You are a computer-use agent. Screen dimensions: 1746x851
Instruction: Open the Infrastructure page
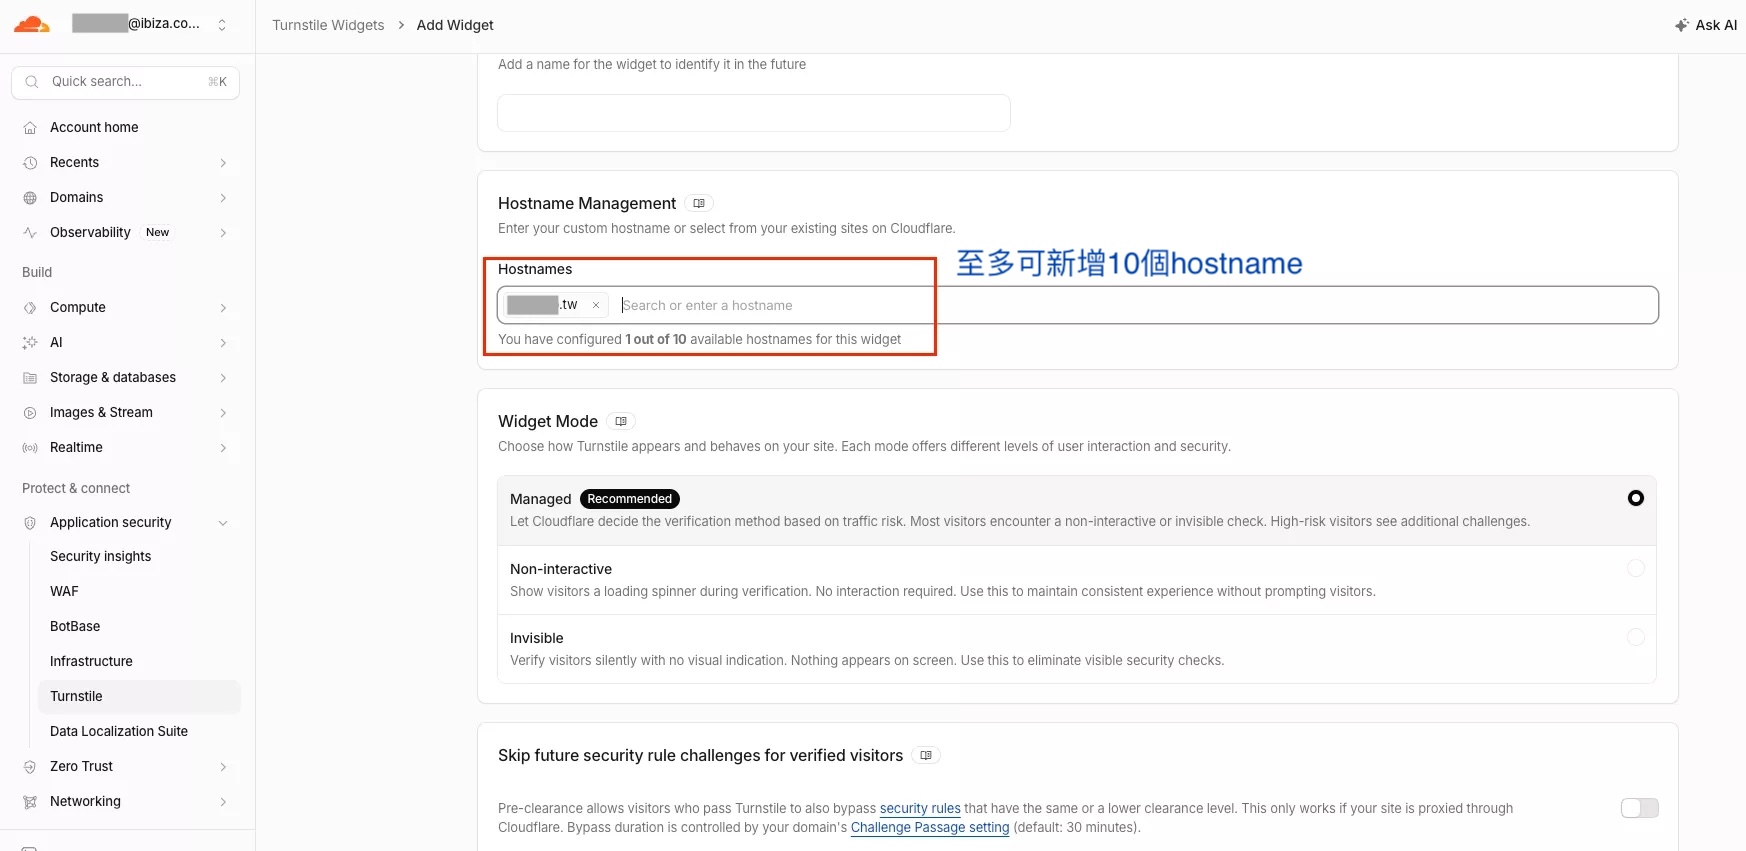[x=91, y=662]
